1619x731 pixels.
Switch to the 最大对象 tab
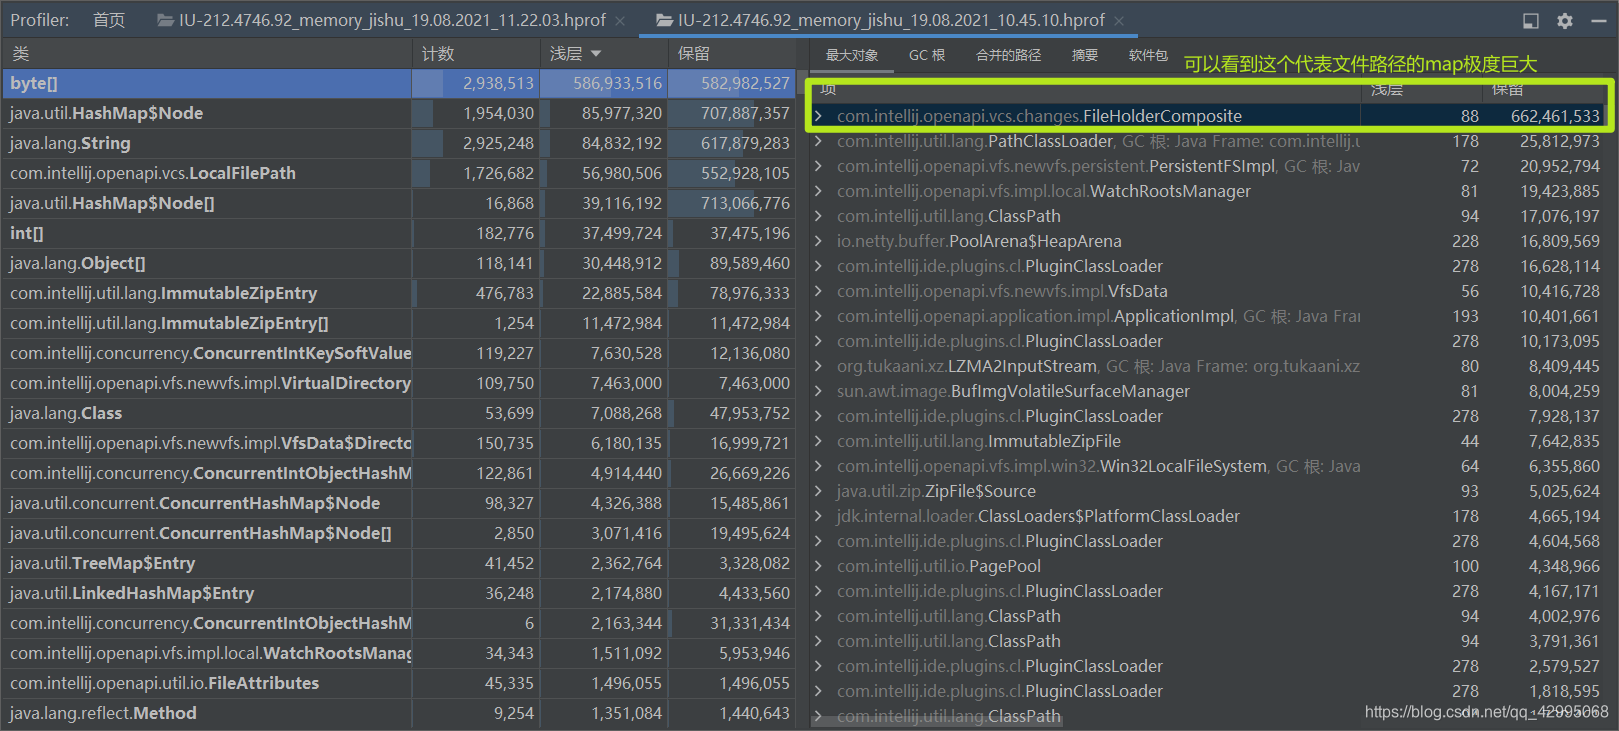click(852, 55)
